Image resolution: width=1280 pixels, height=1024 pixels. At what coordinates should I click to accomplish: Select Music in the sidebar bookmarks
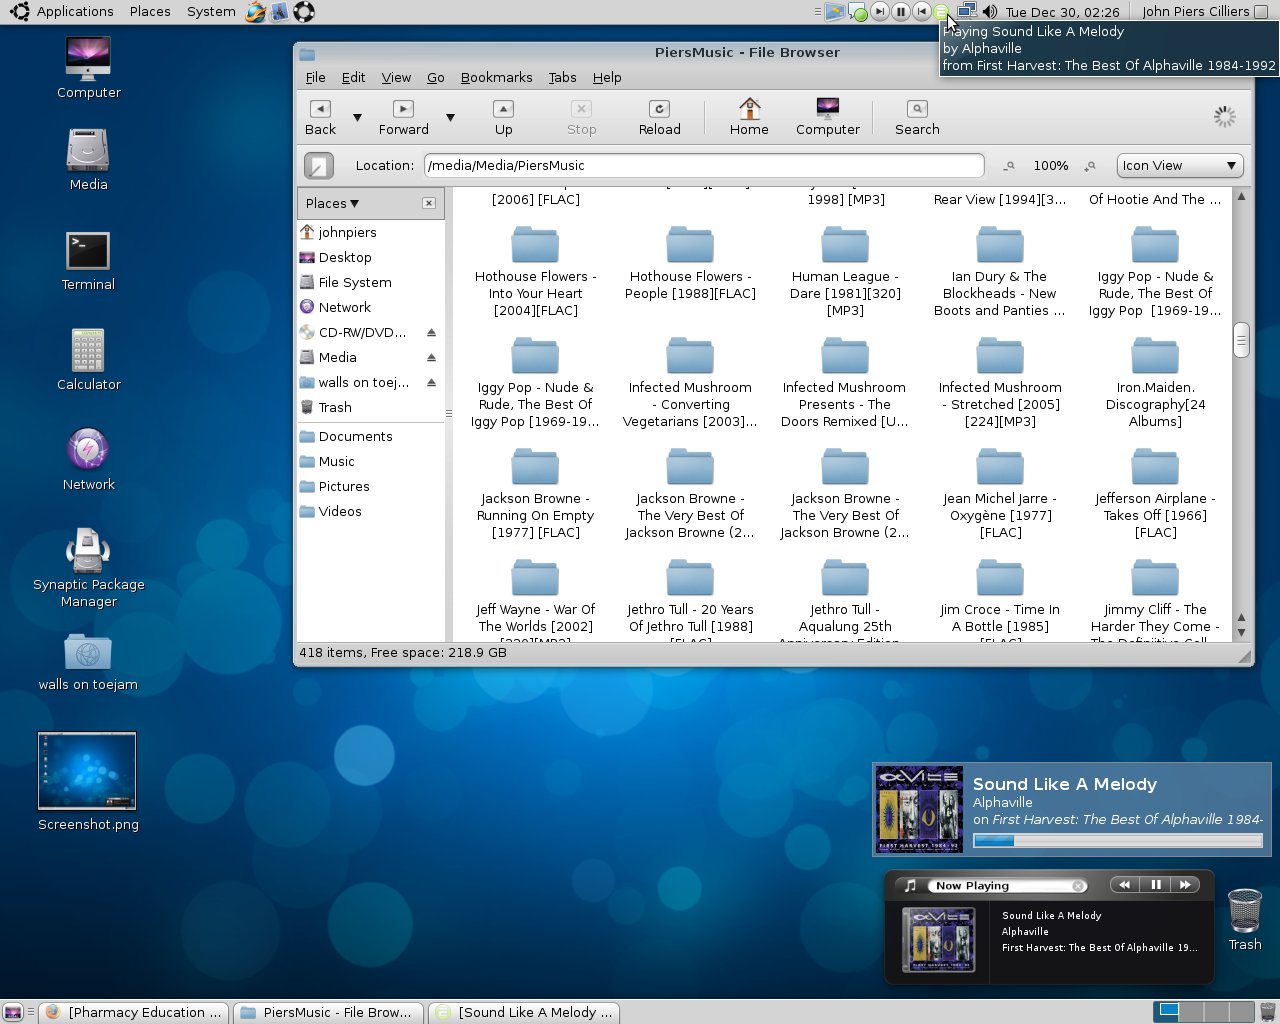pos(336,461)
